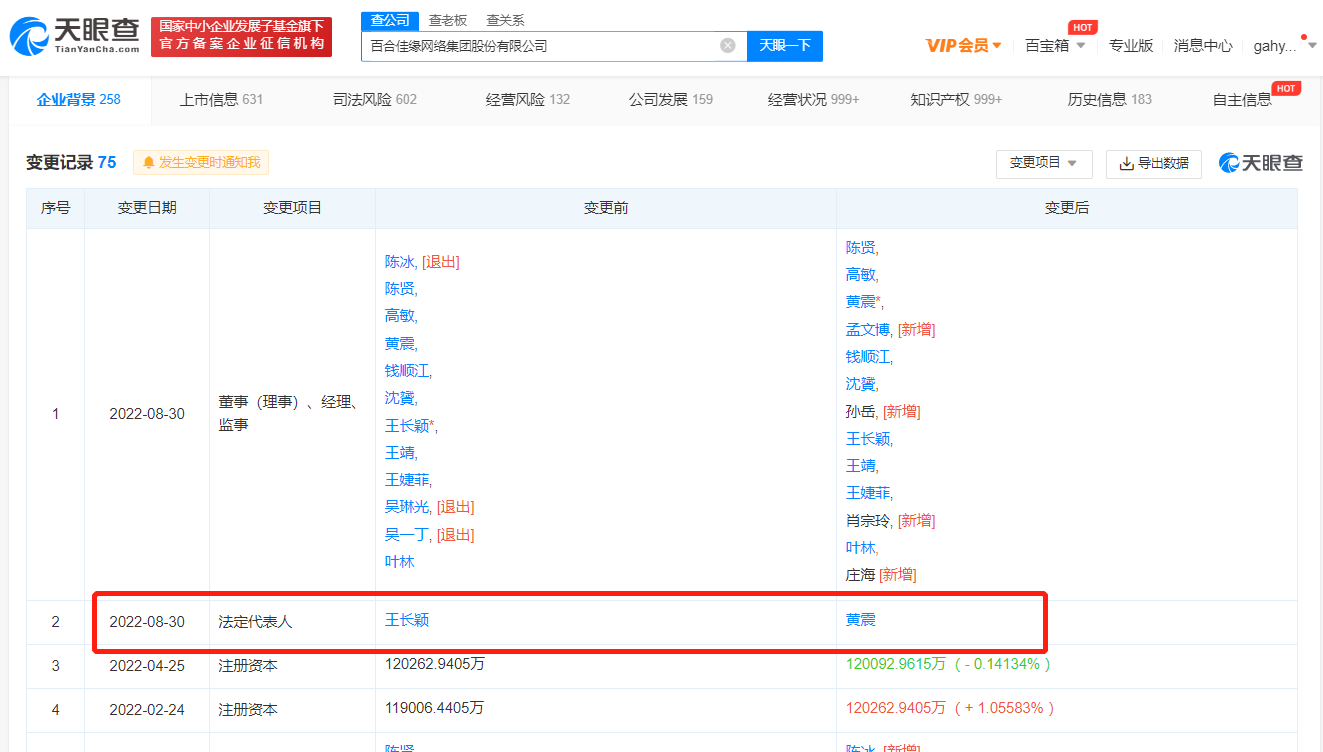Open the 专业版 link

click(1130, 45)
